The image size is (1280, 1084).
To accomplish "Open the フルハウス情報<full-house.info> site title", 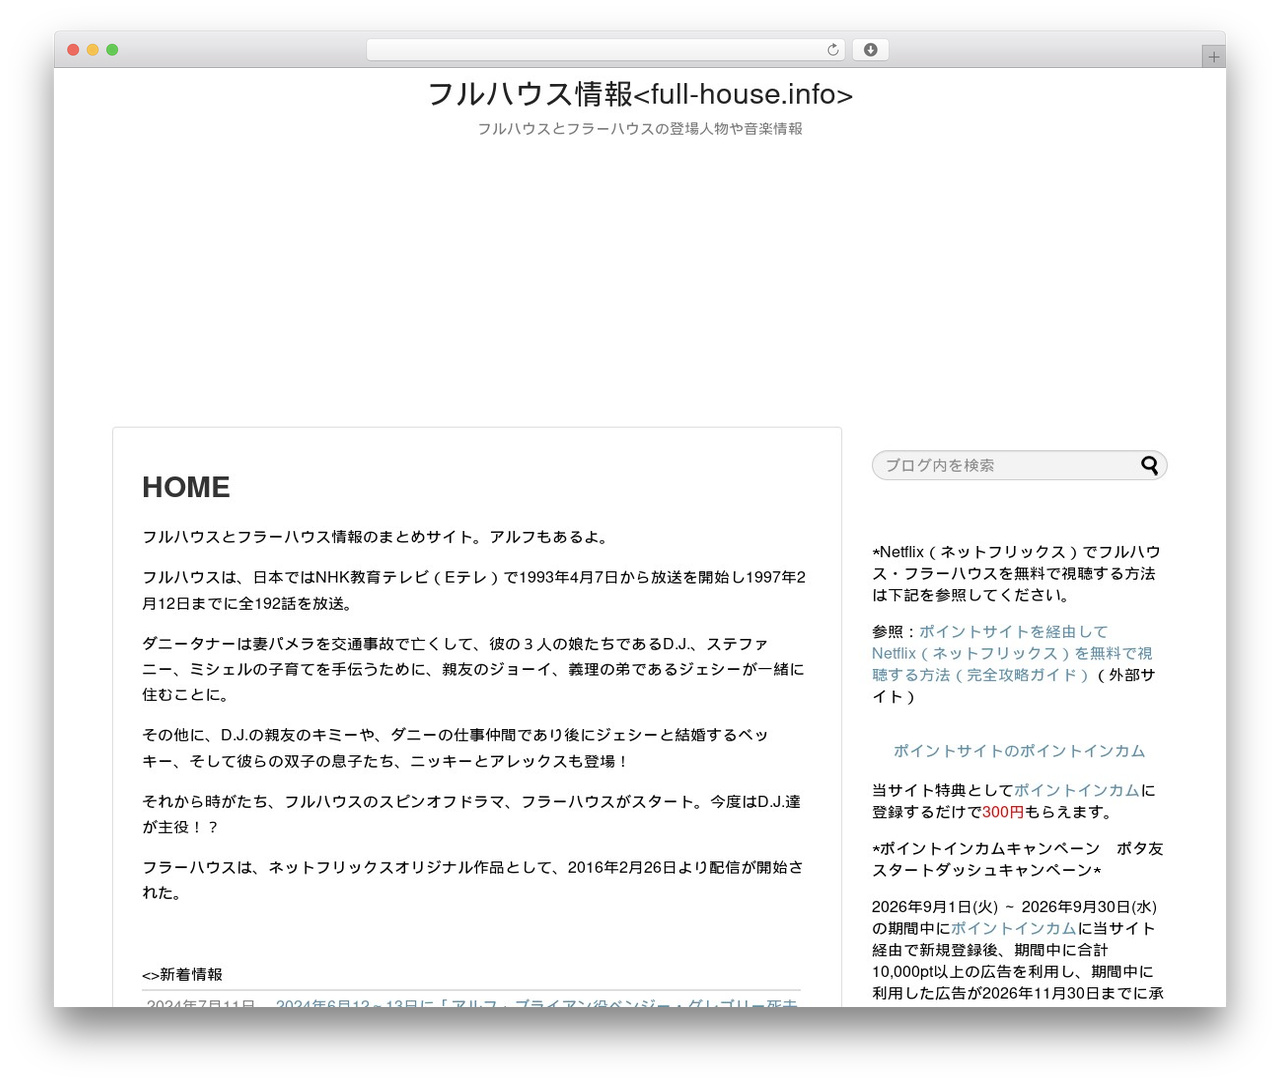I will pyautogui.click(x=640, y=94).
